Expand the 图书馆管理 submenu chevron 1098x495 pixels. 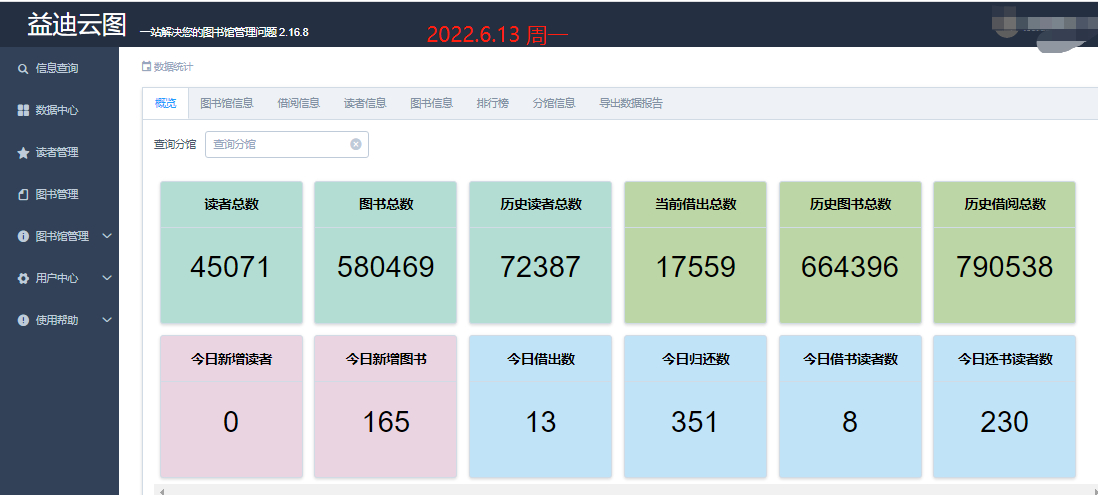point(107,237)
